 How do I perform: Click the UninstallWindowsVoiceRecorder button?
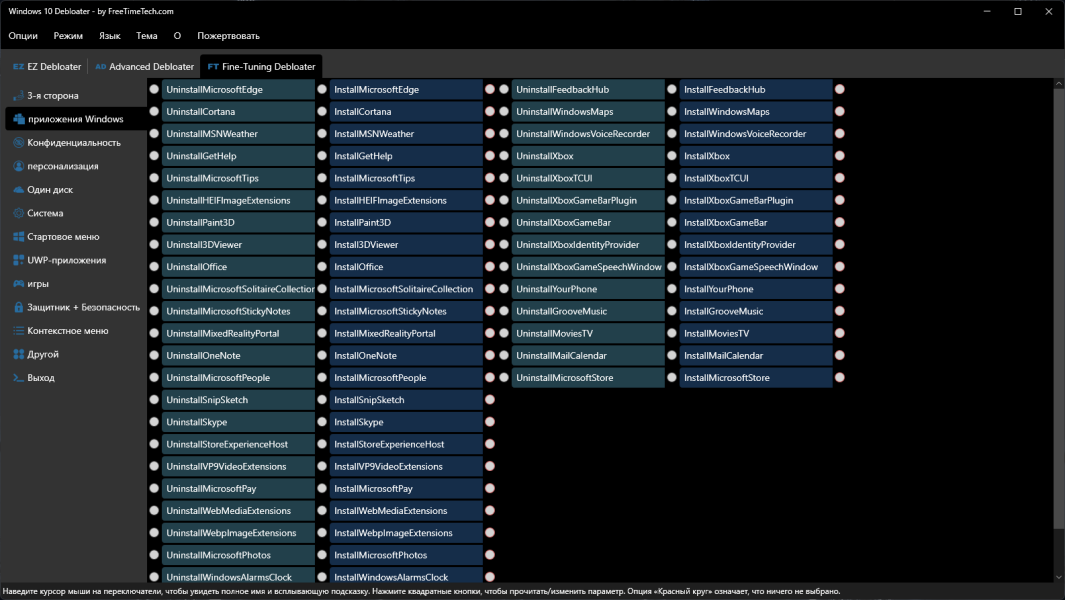588,134
